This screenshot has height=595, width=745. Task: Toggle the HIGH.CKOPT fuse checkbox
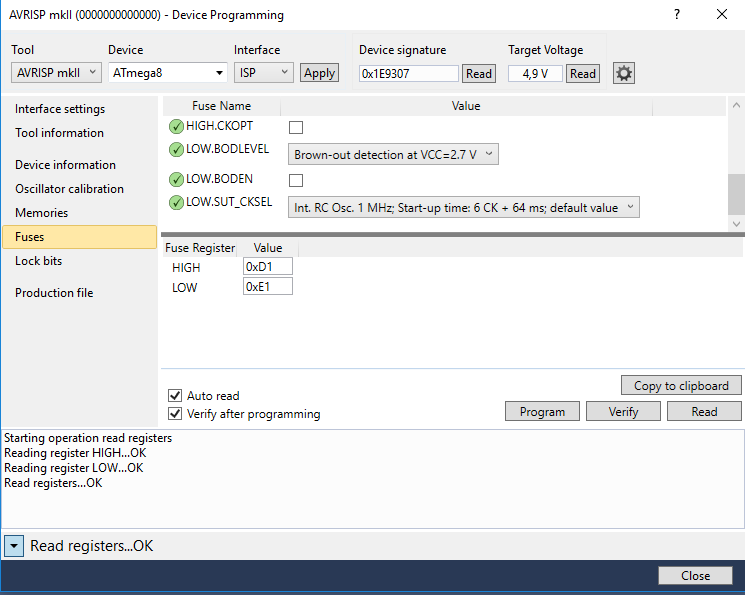296,127
